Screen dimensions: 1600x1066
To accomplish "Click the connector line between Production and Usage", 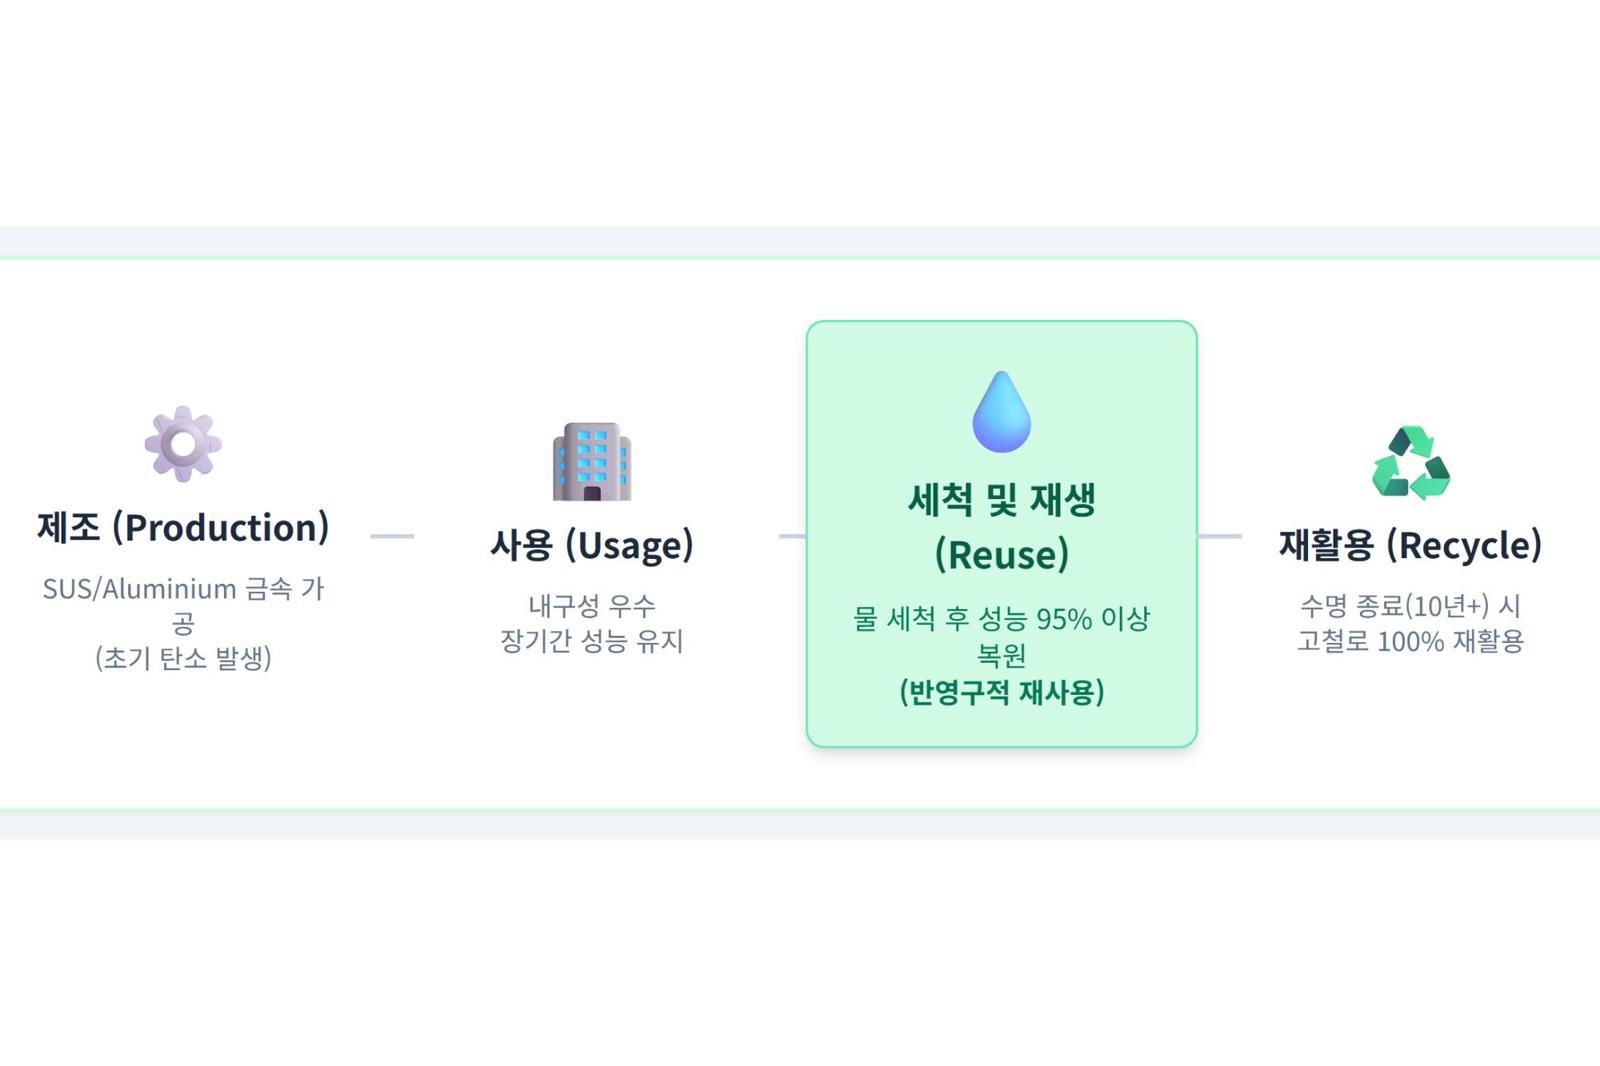I will [392, 536].
